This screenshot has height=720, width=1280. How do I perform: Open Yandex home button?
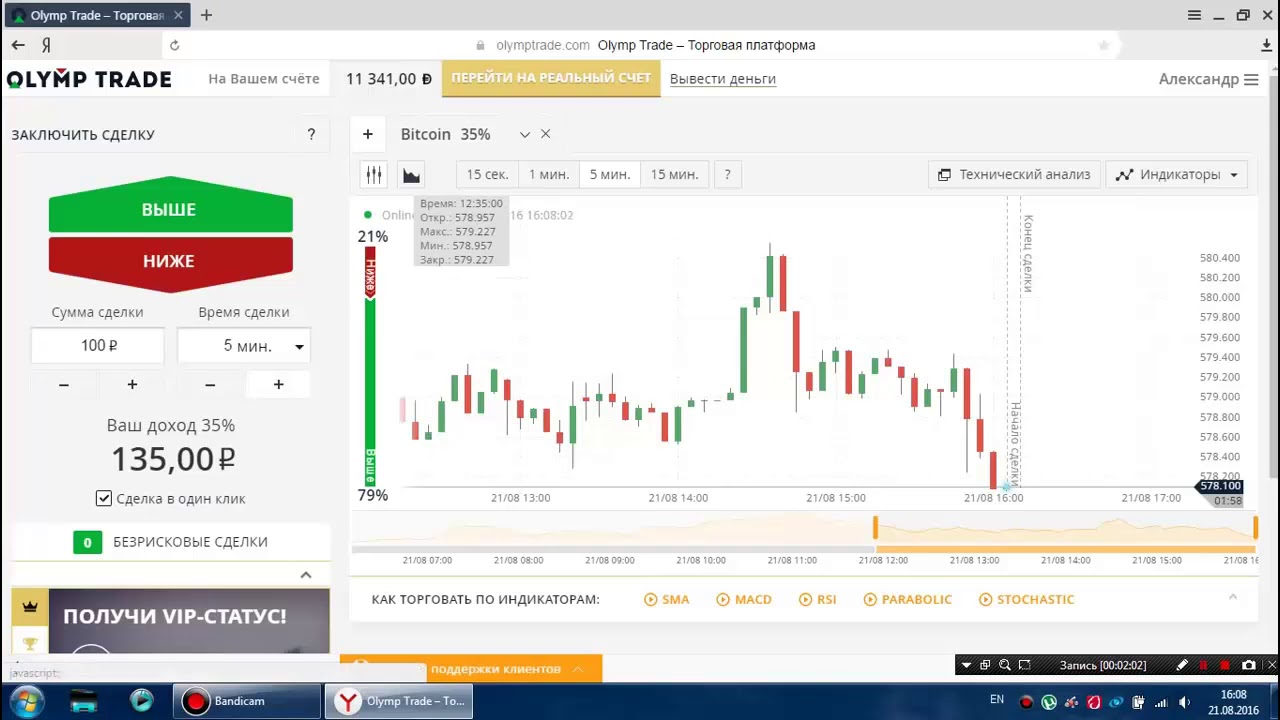point(46,45)
